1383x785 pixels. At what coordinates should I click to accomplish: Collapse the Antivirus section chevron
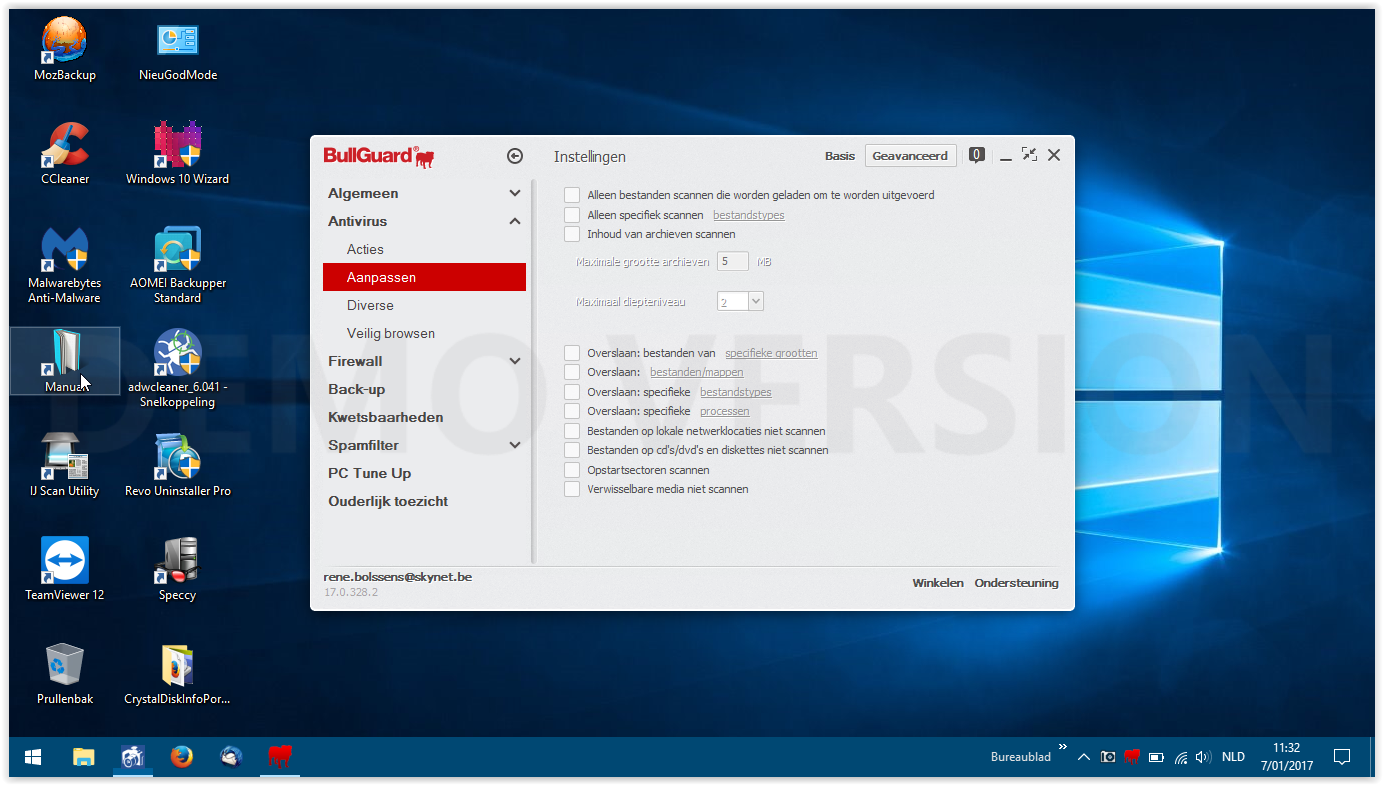pos(515,221)
